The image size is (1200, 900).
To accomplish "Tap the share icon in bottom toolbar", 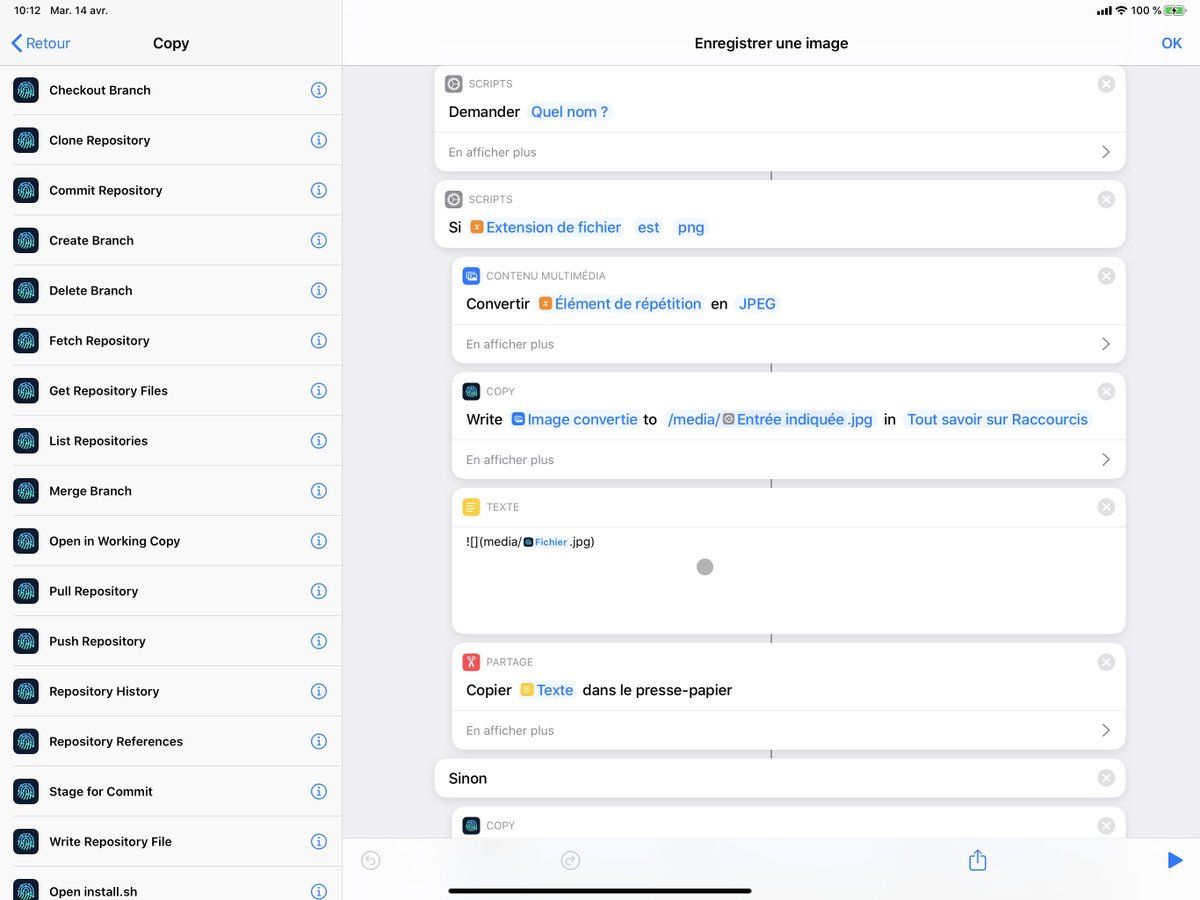I will (x=977, y=860).
